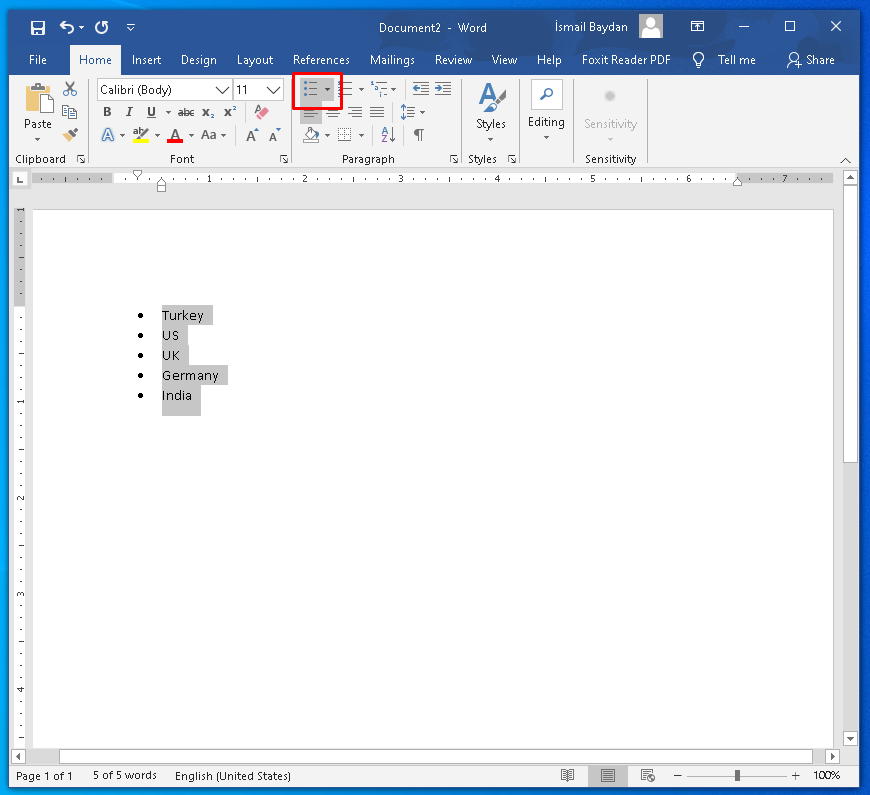Switch to Read Mode view

567,775
